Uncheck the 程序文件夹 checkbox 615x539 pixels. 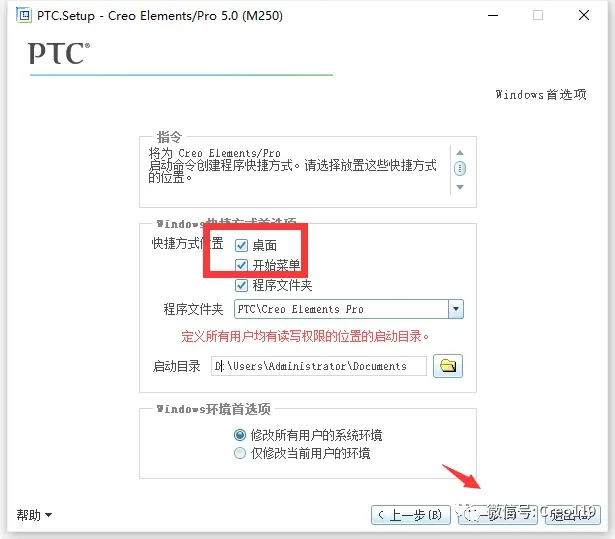[241, 285]
